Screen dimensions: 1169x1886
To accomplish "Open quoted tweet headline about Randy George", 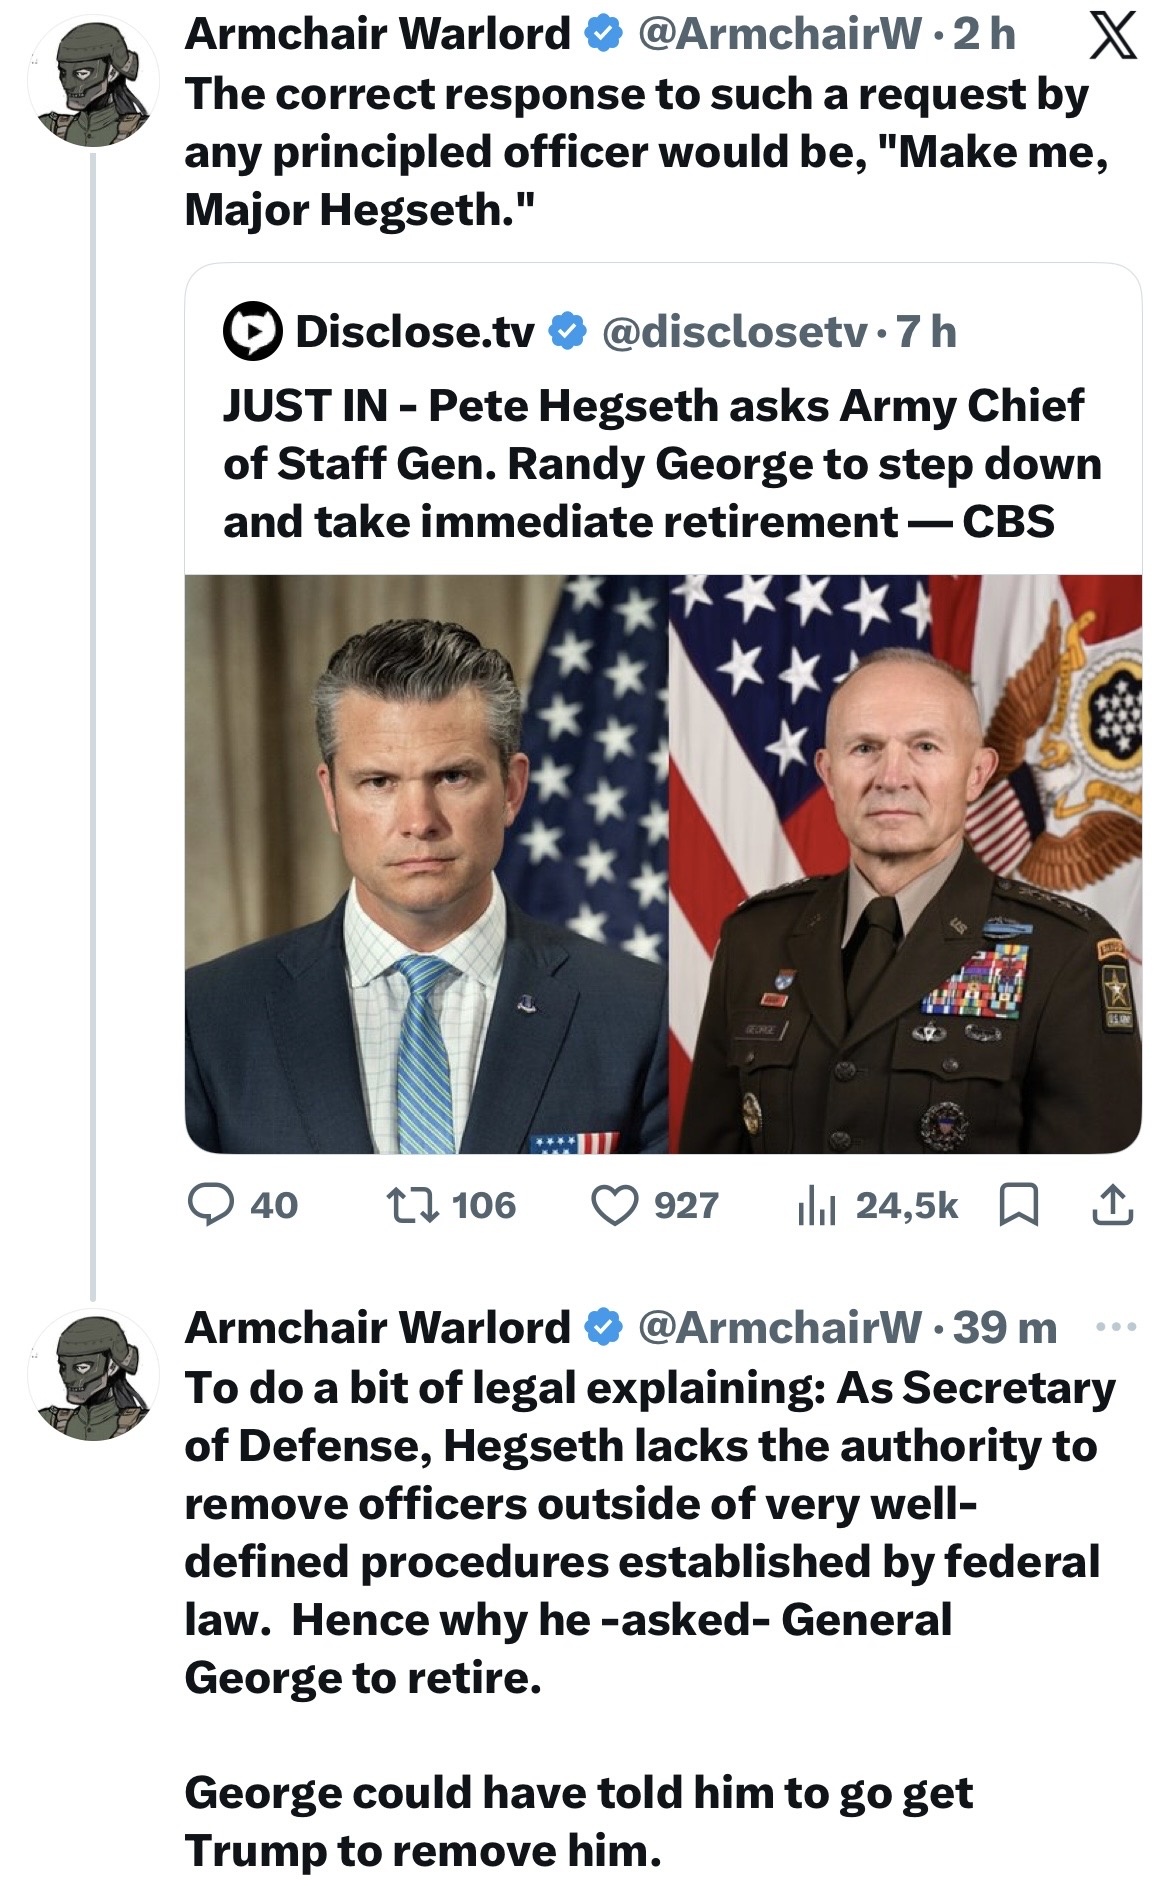I will pyautogui.click(x=661, y=463).
